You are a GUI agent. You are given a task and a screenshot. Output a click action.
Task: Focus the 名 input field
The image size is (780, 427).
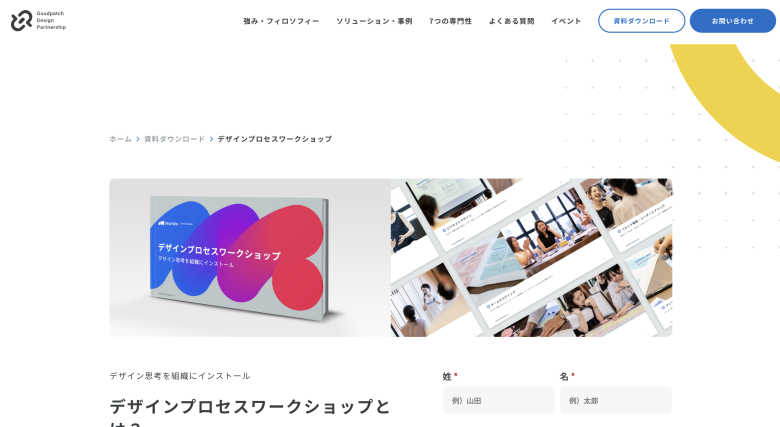pos(616,400)
